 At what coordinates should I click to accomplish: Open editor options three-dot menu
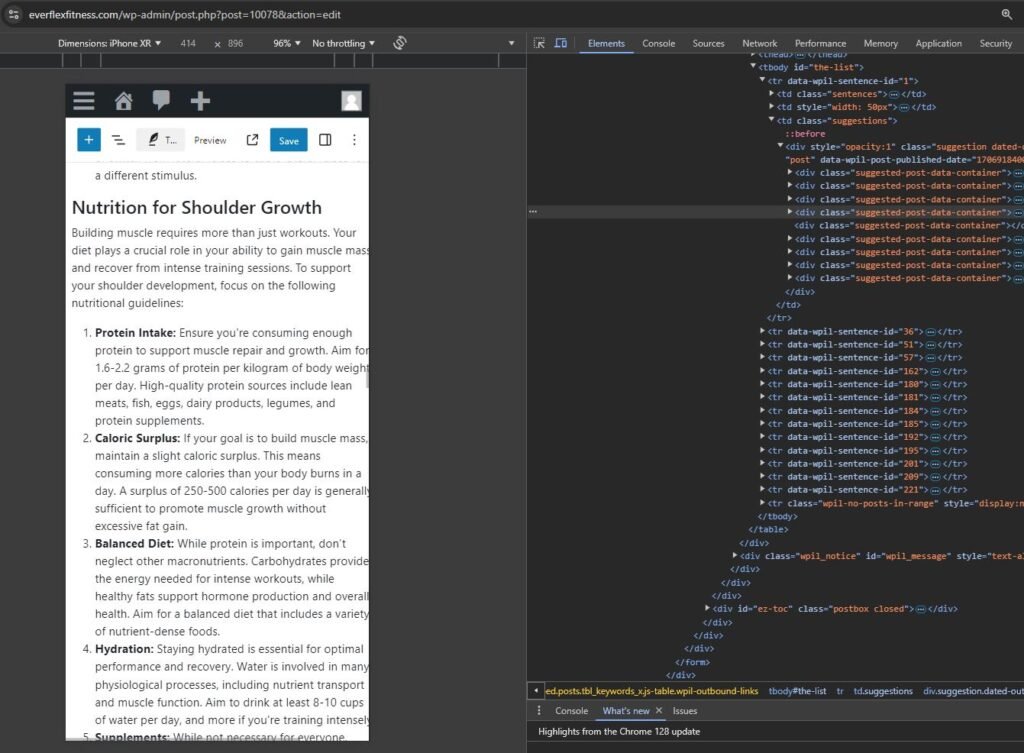354,140
